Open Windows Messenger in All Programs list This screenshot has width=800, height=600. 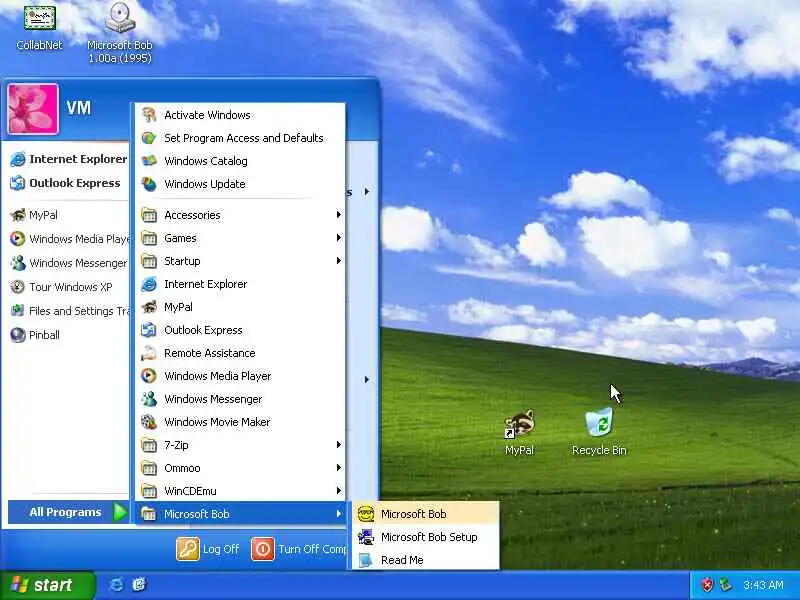[240, 398]
